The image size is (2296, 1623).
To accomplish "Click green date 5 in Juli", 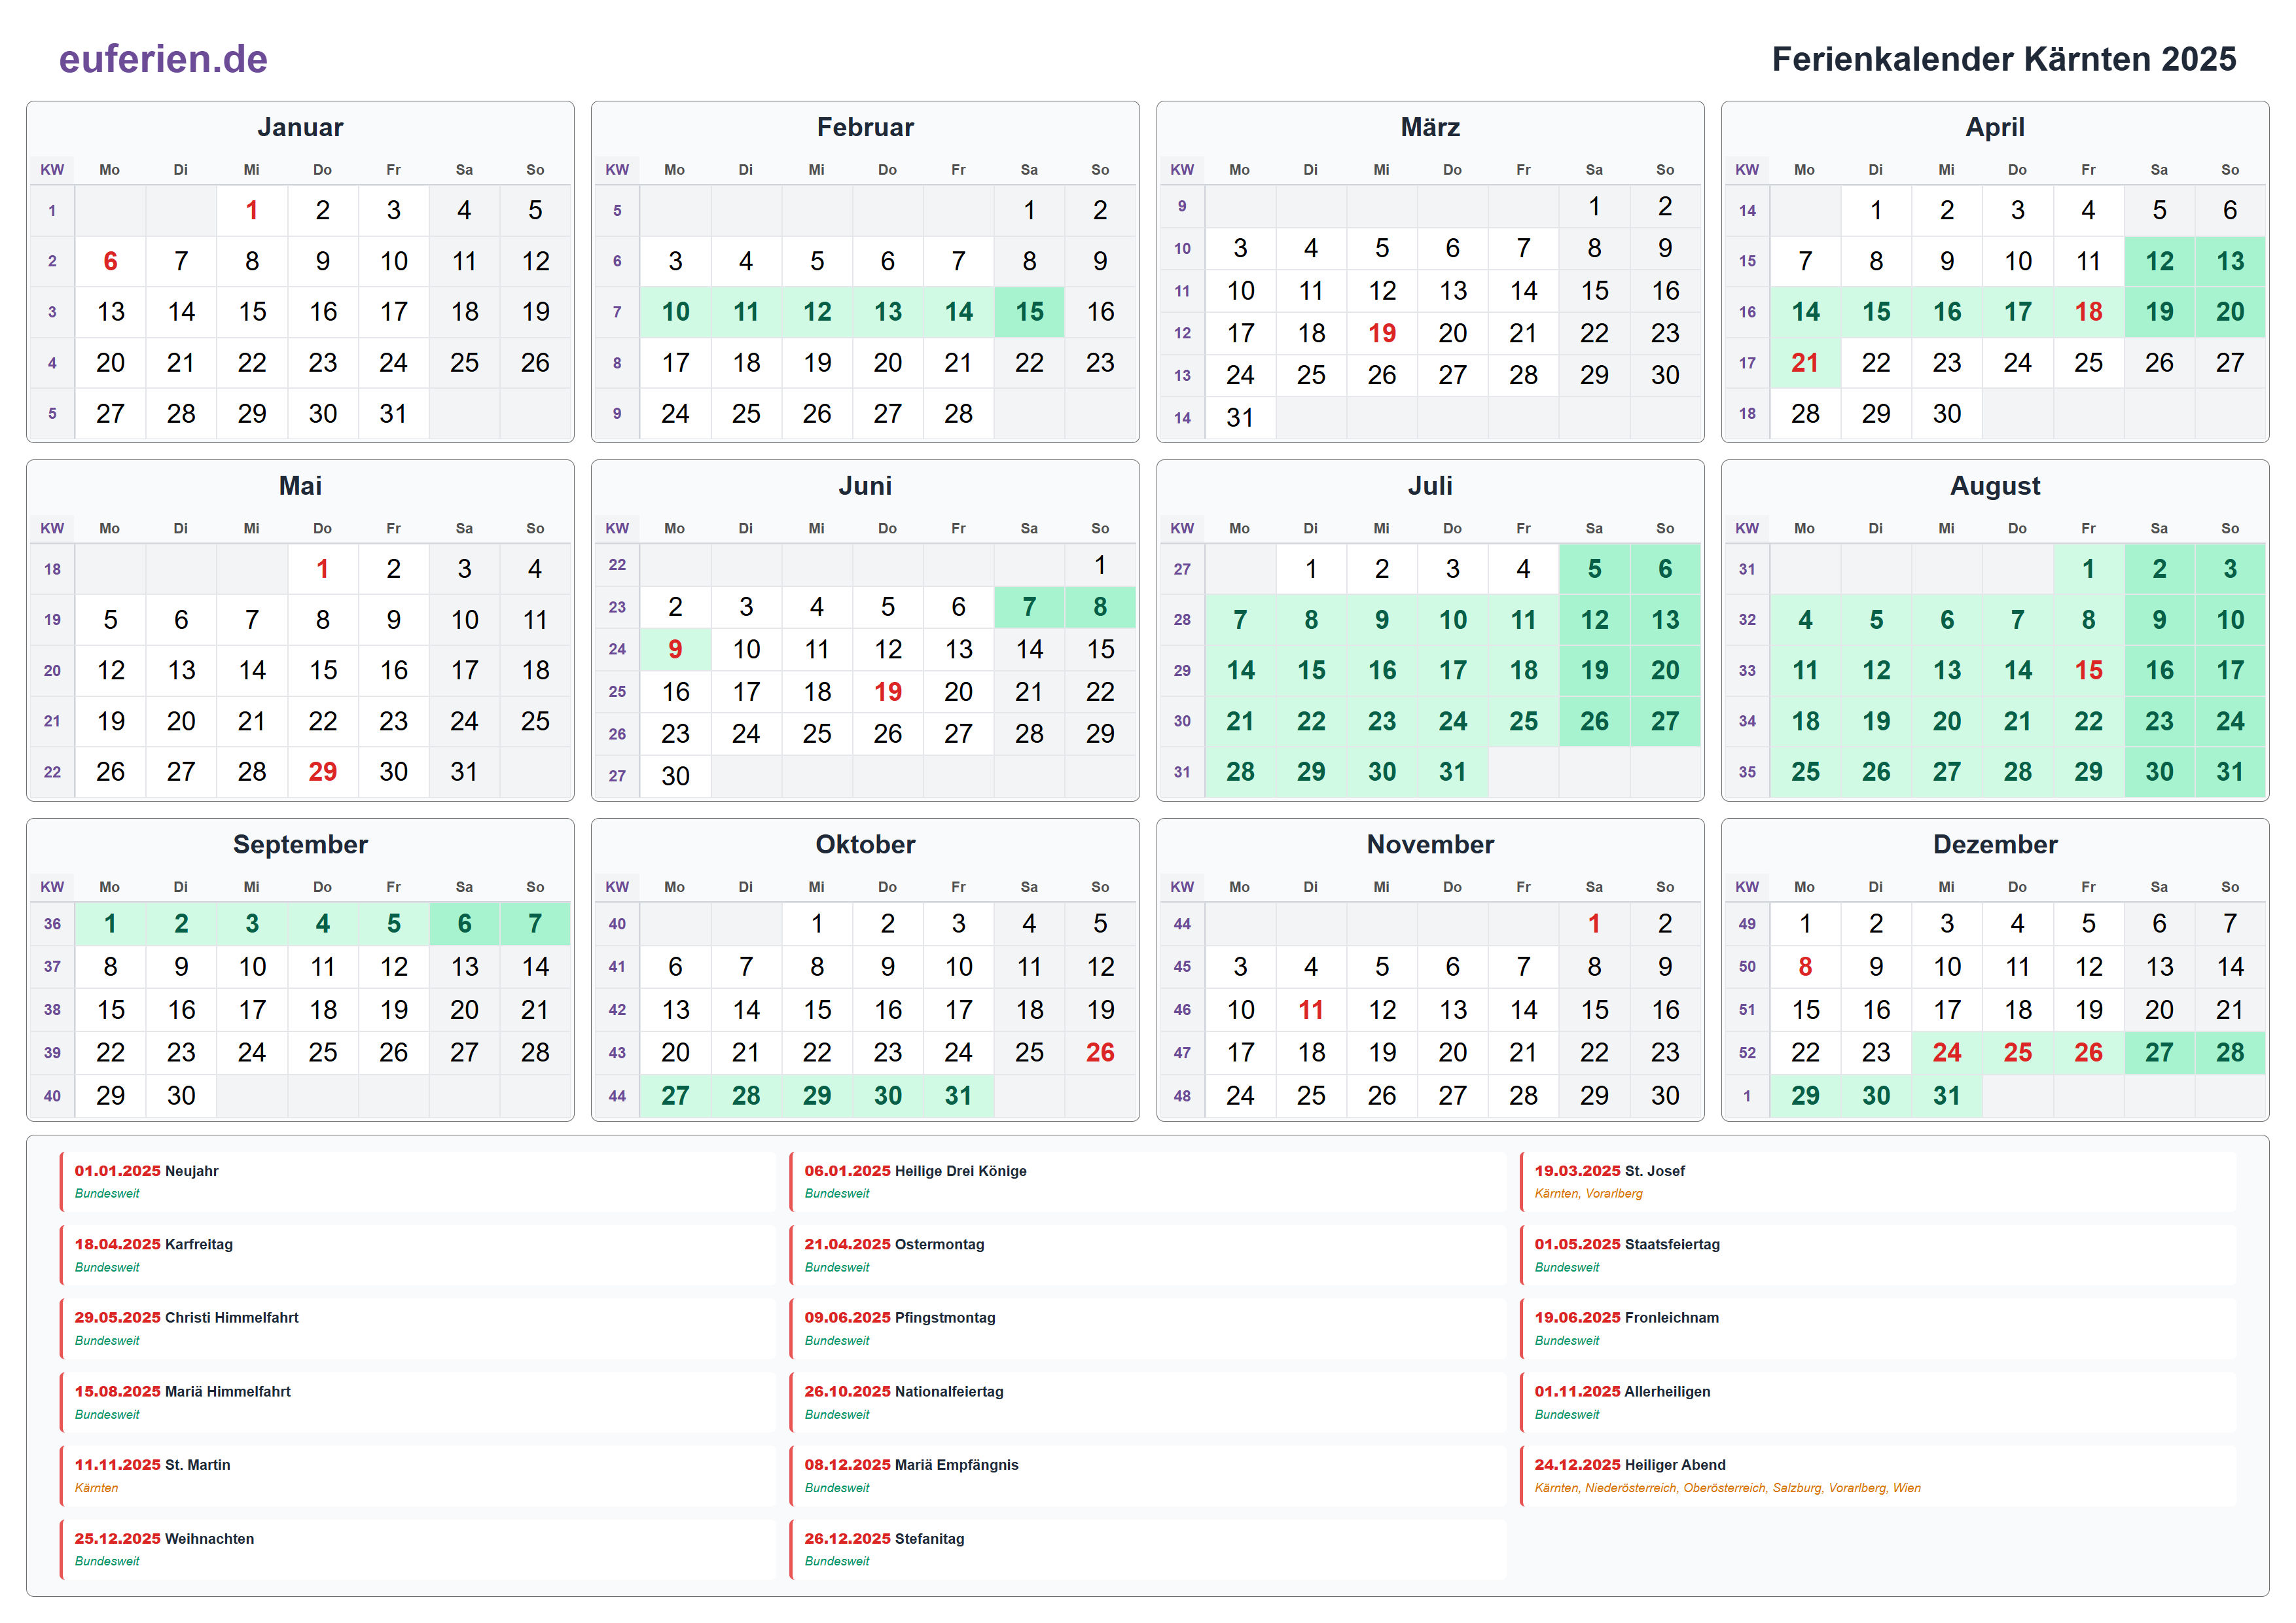I will point(1594,569).
